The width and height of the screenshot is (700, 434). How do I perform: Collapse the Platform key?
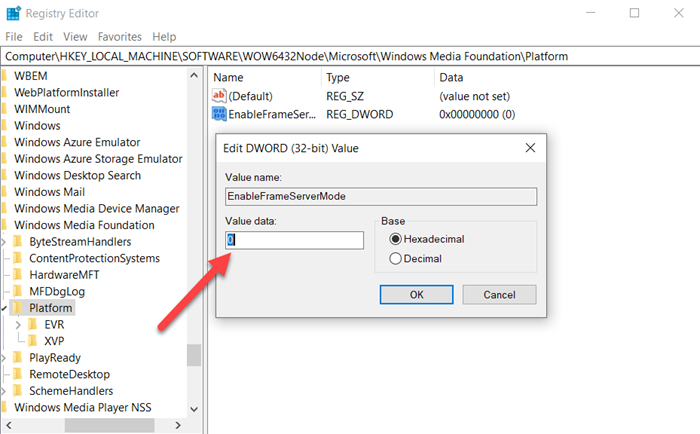pyautogui.click(x=4, y=308)
